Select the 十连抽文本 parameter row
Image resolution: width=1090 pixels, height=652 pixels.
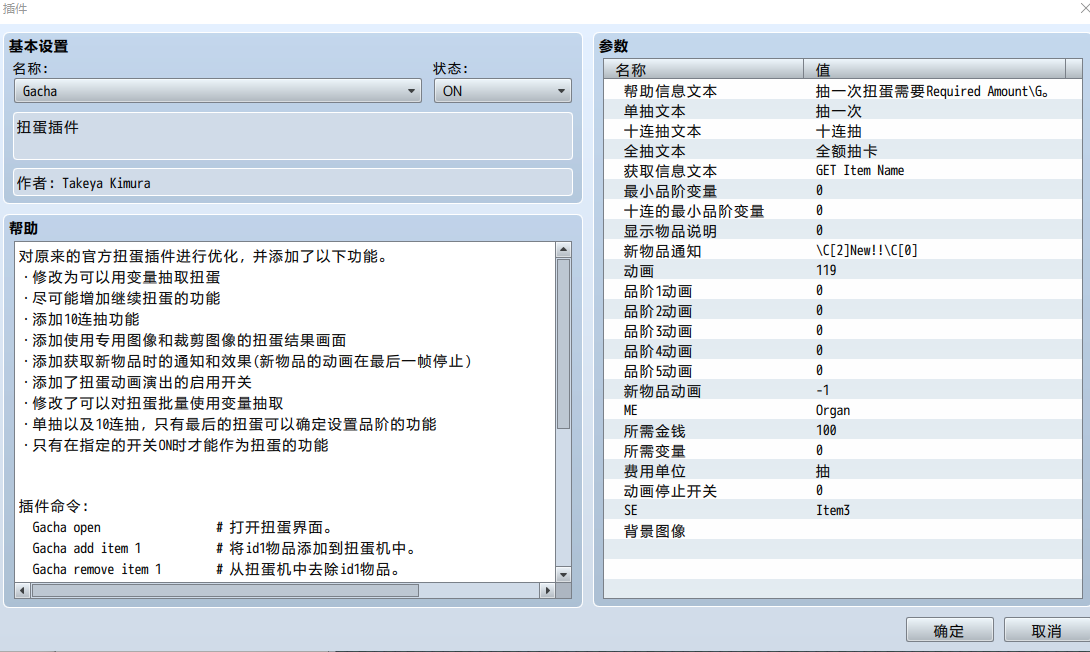pyautogui.click(x=843, y=131)
